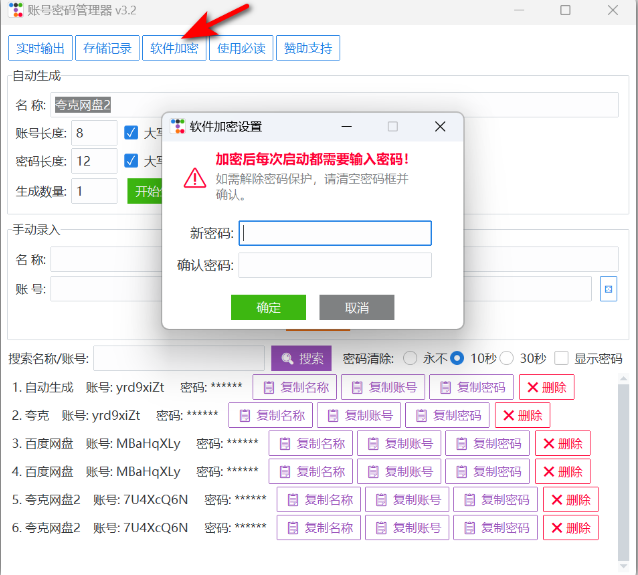This screenshot has height=575, width=638.
Task: Delete row 5 夸克网盘2
Action: [x=571, y=499]
